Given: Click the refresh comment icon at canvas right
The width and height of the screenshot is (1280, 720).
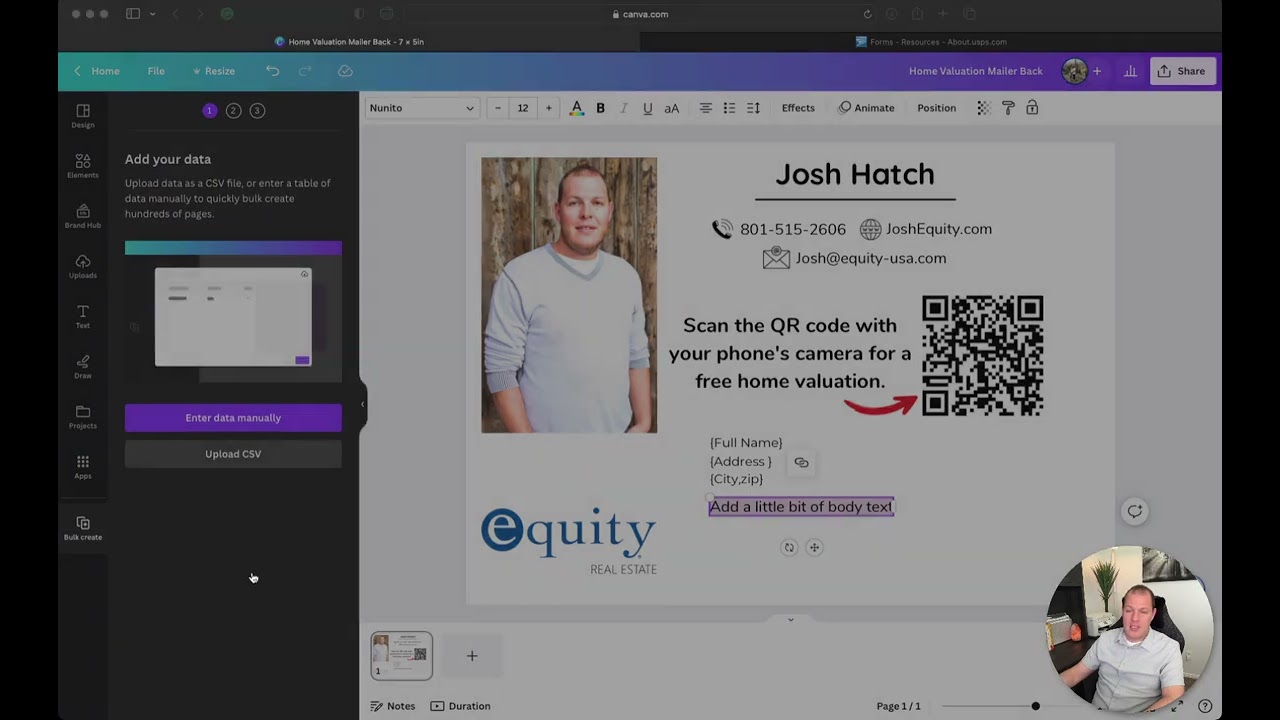Looking at the screenshot, I should (x=1135, y=511).
